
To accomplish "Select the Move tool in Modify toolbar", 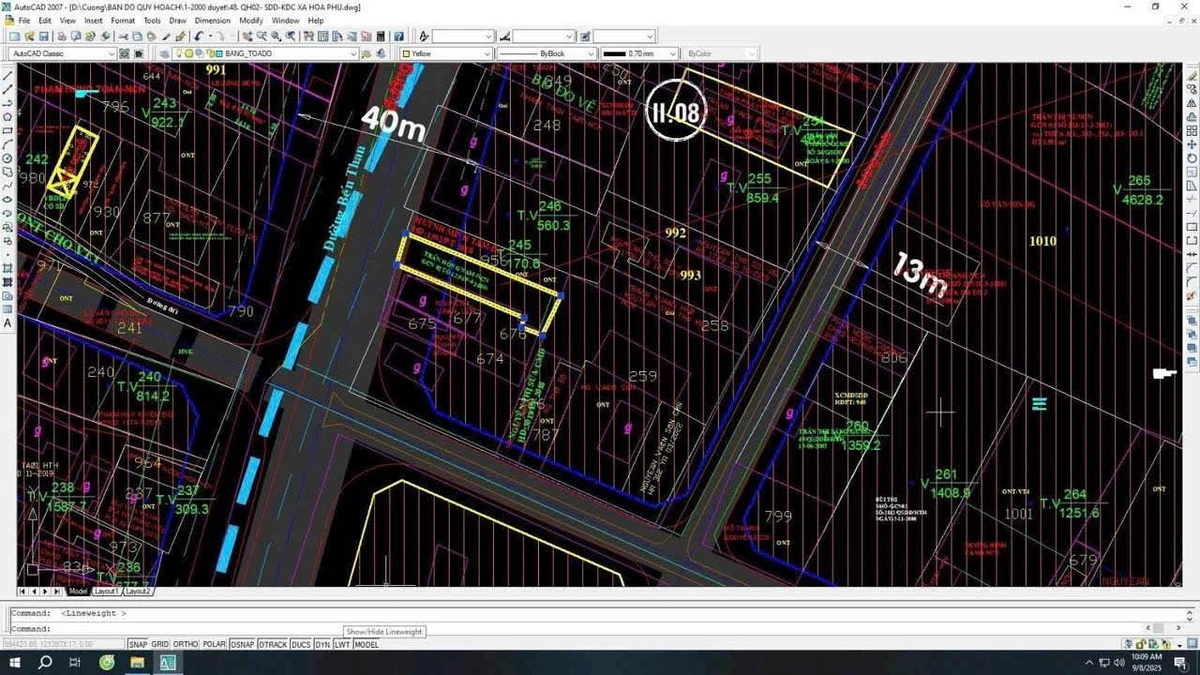I will (1192, 145).
